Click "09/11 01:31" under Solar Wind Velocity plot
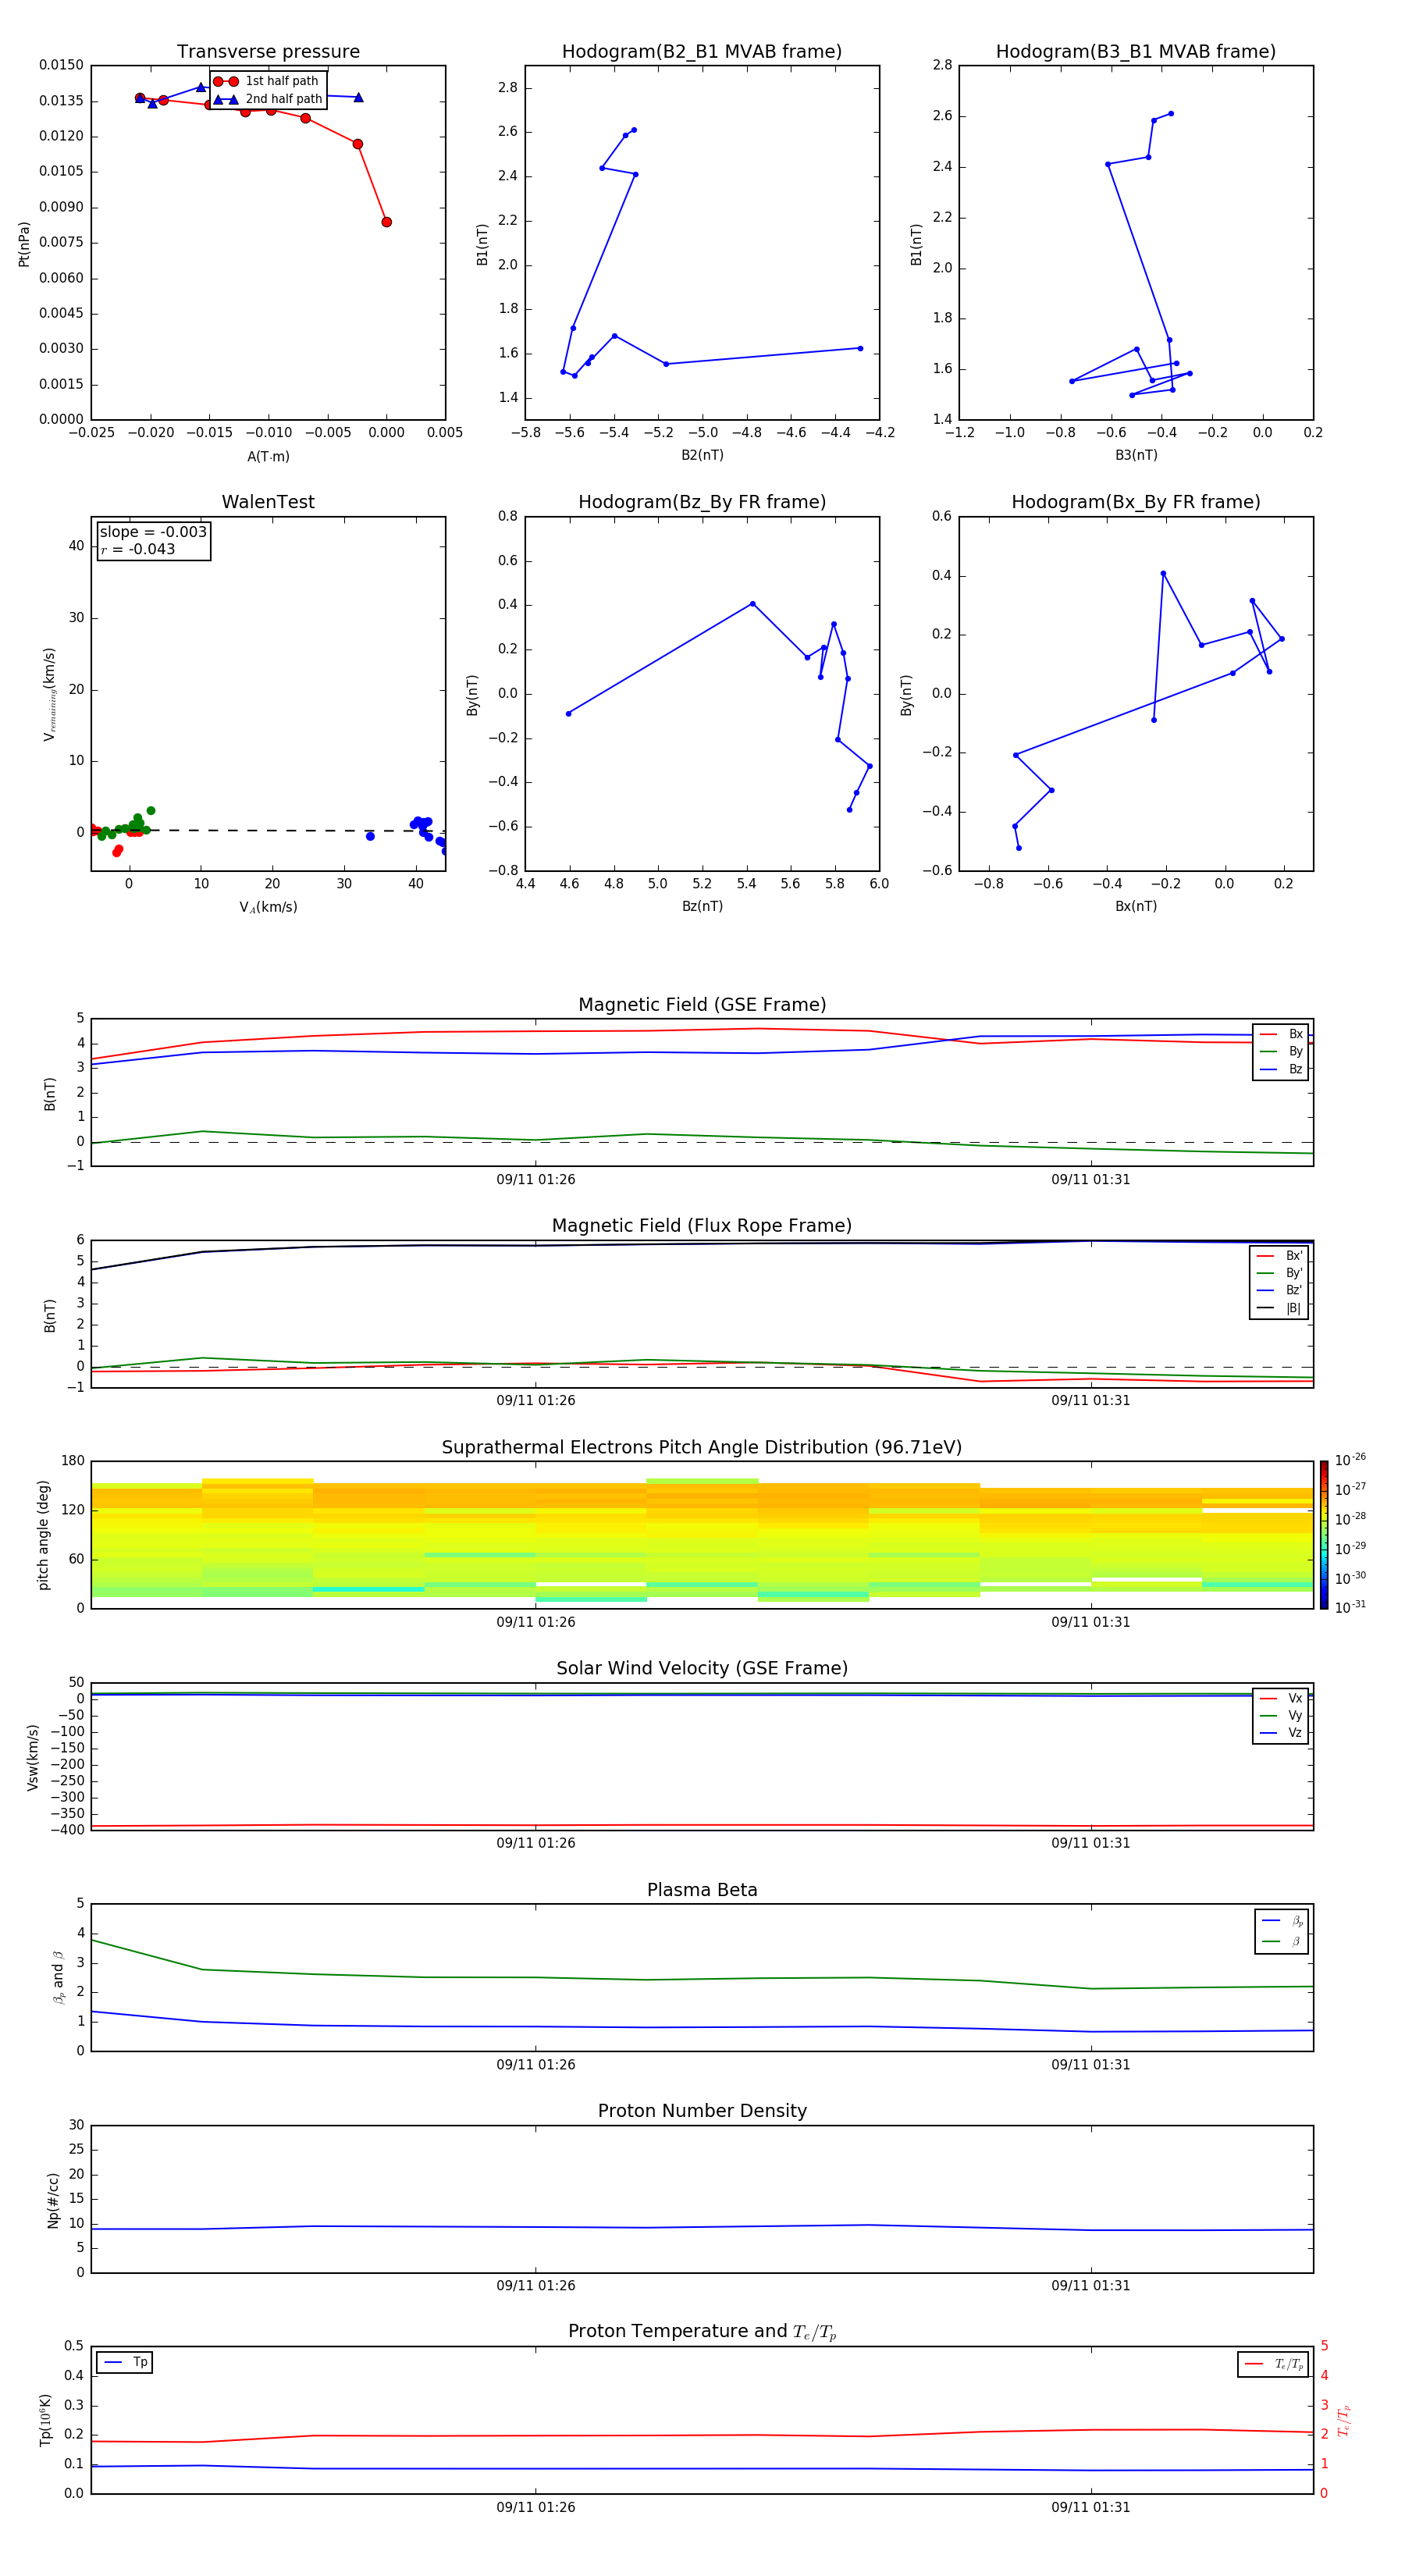Screen dimensions: 1405x2576 pyautogui.click(x=1091, y=1843)
